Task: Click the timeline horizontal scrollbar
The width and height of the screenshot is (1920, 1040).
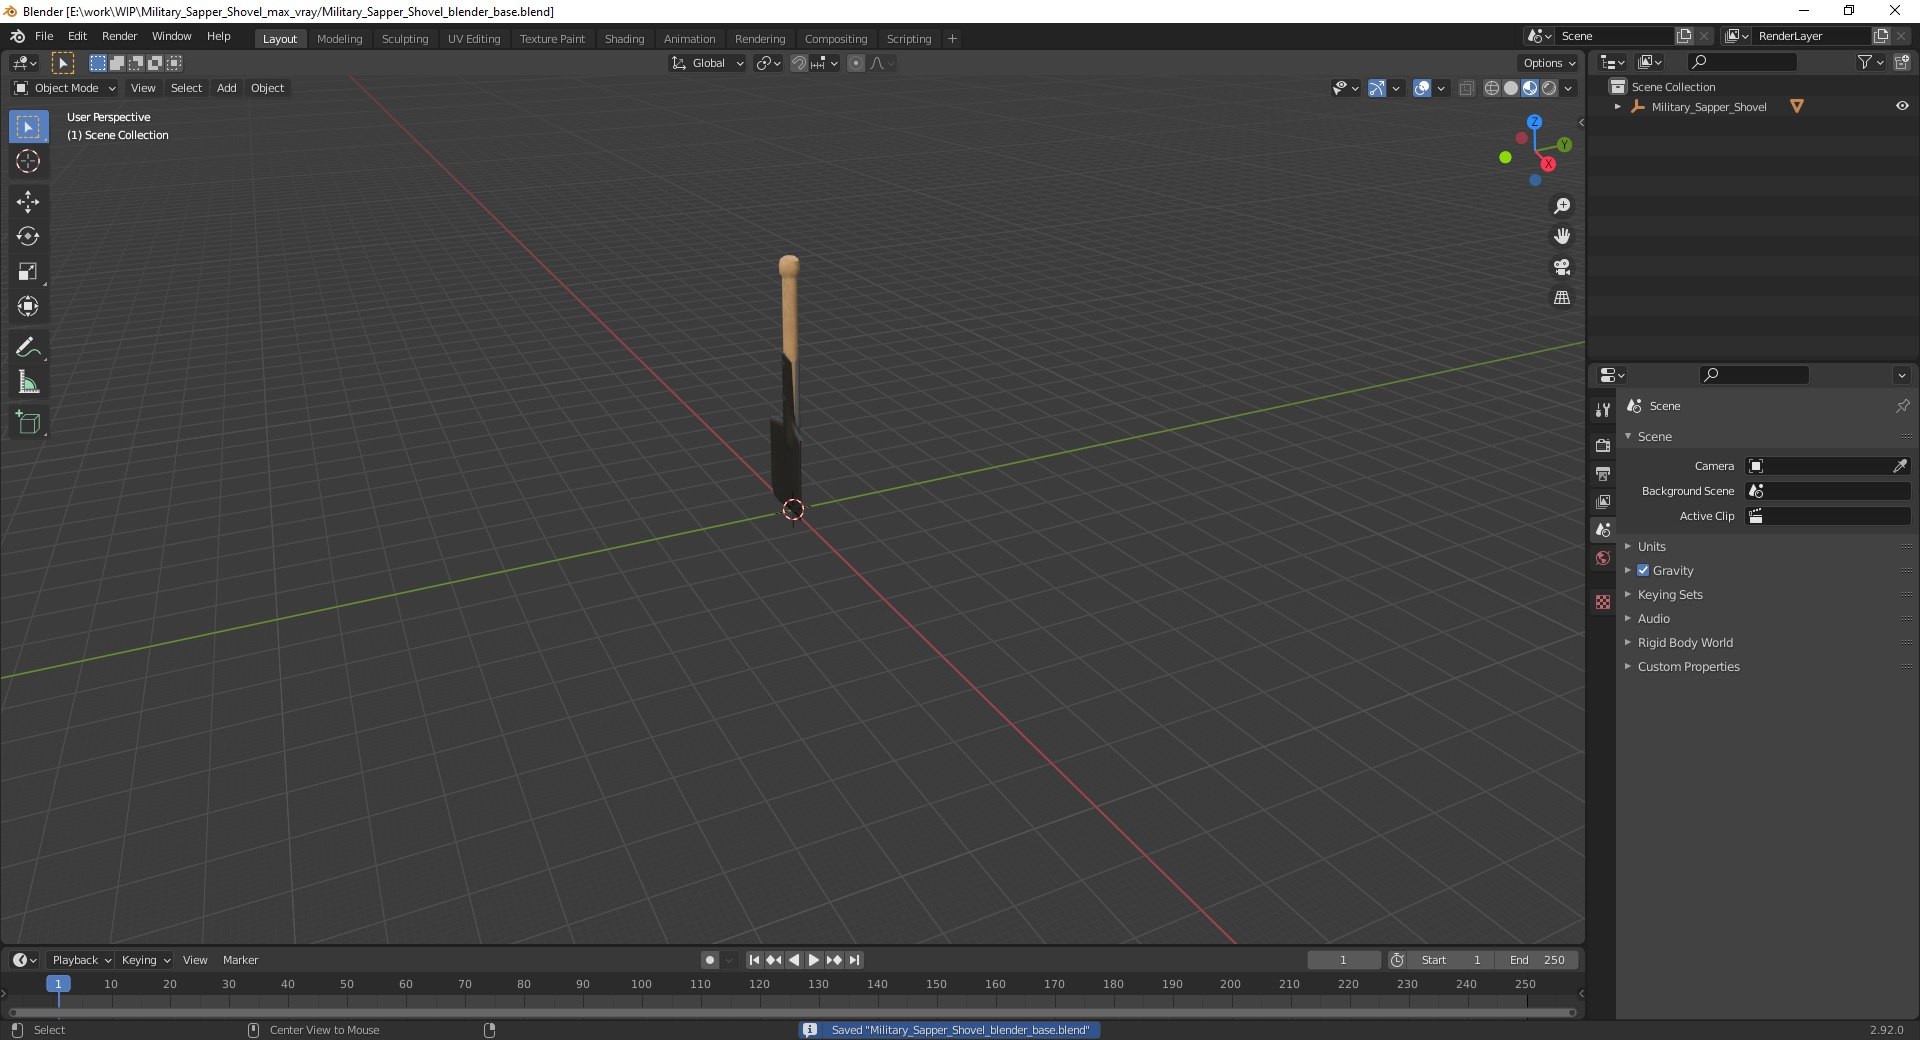Action: coord(792,1012)
